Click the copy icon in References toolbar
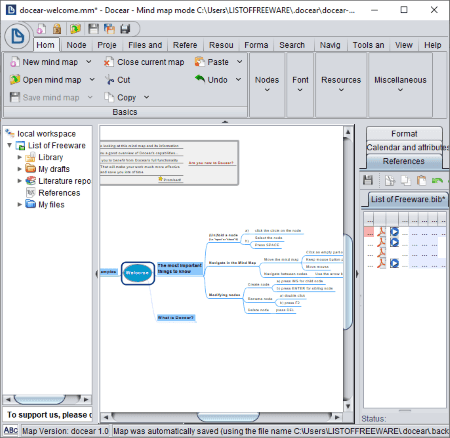 [x=405, y=180]
